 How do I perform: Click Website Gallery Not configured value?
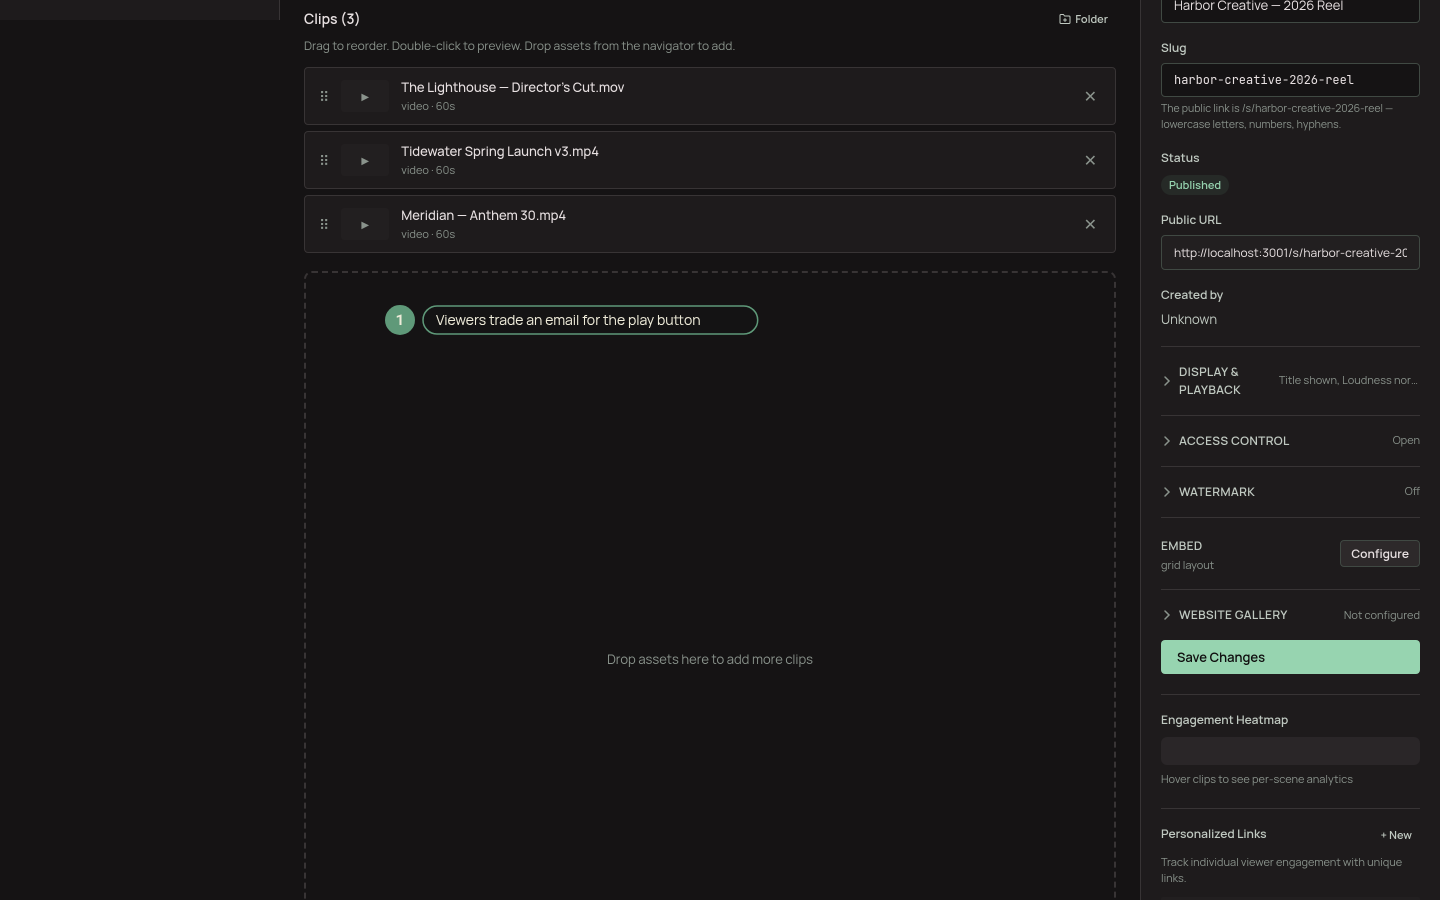[x=1381, y=616]
